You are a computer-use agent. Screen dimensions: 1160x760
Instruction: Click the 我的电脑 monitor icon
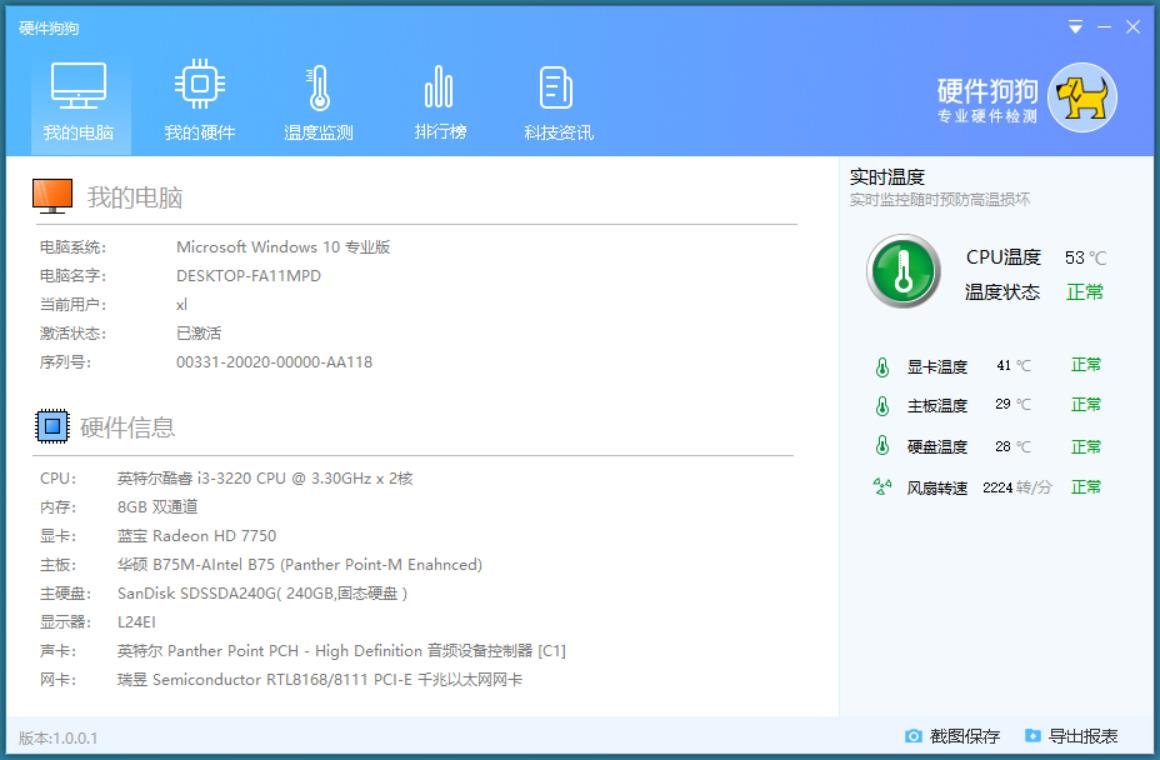pyautogui.click(x=79, y=86)
